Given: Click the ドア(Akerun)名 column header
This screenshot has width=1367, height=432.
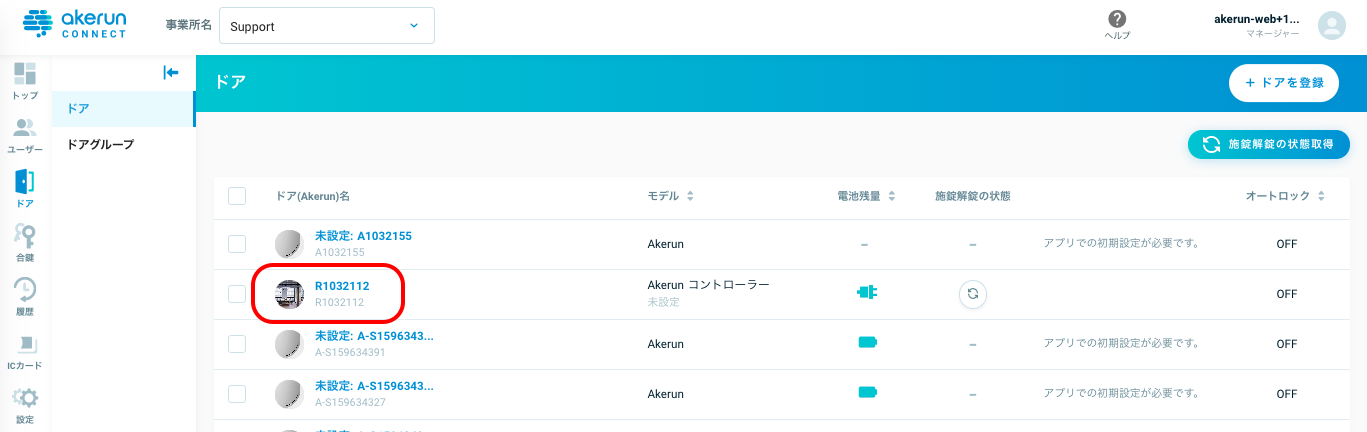Looking at the screenshot, I should (313, 196).
